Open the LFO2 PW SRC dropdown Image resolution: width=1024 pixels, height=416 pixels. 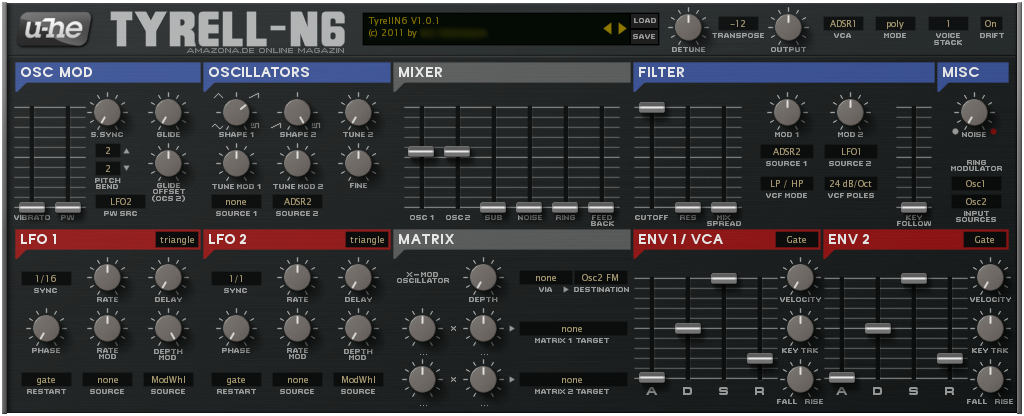coord(121,202)
